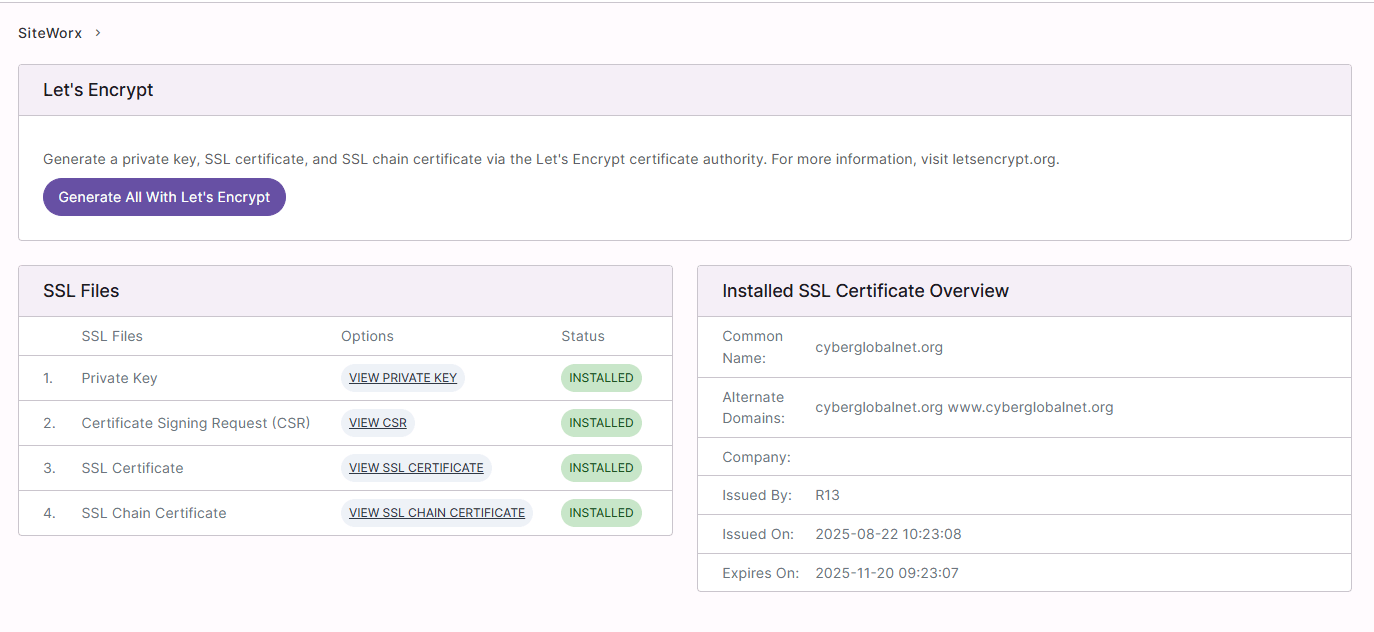Click the Expires On date value
The height and width of the screenshot is (632, 1374).
[x=887, y=573]
